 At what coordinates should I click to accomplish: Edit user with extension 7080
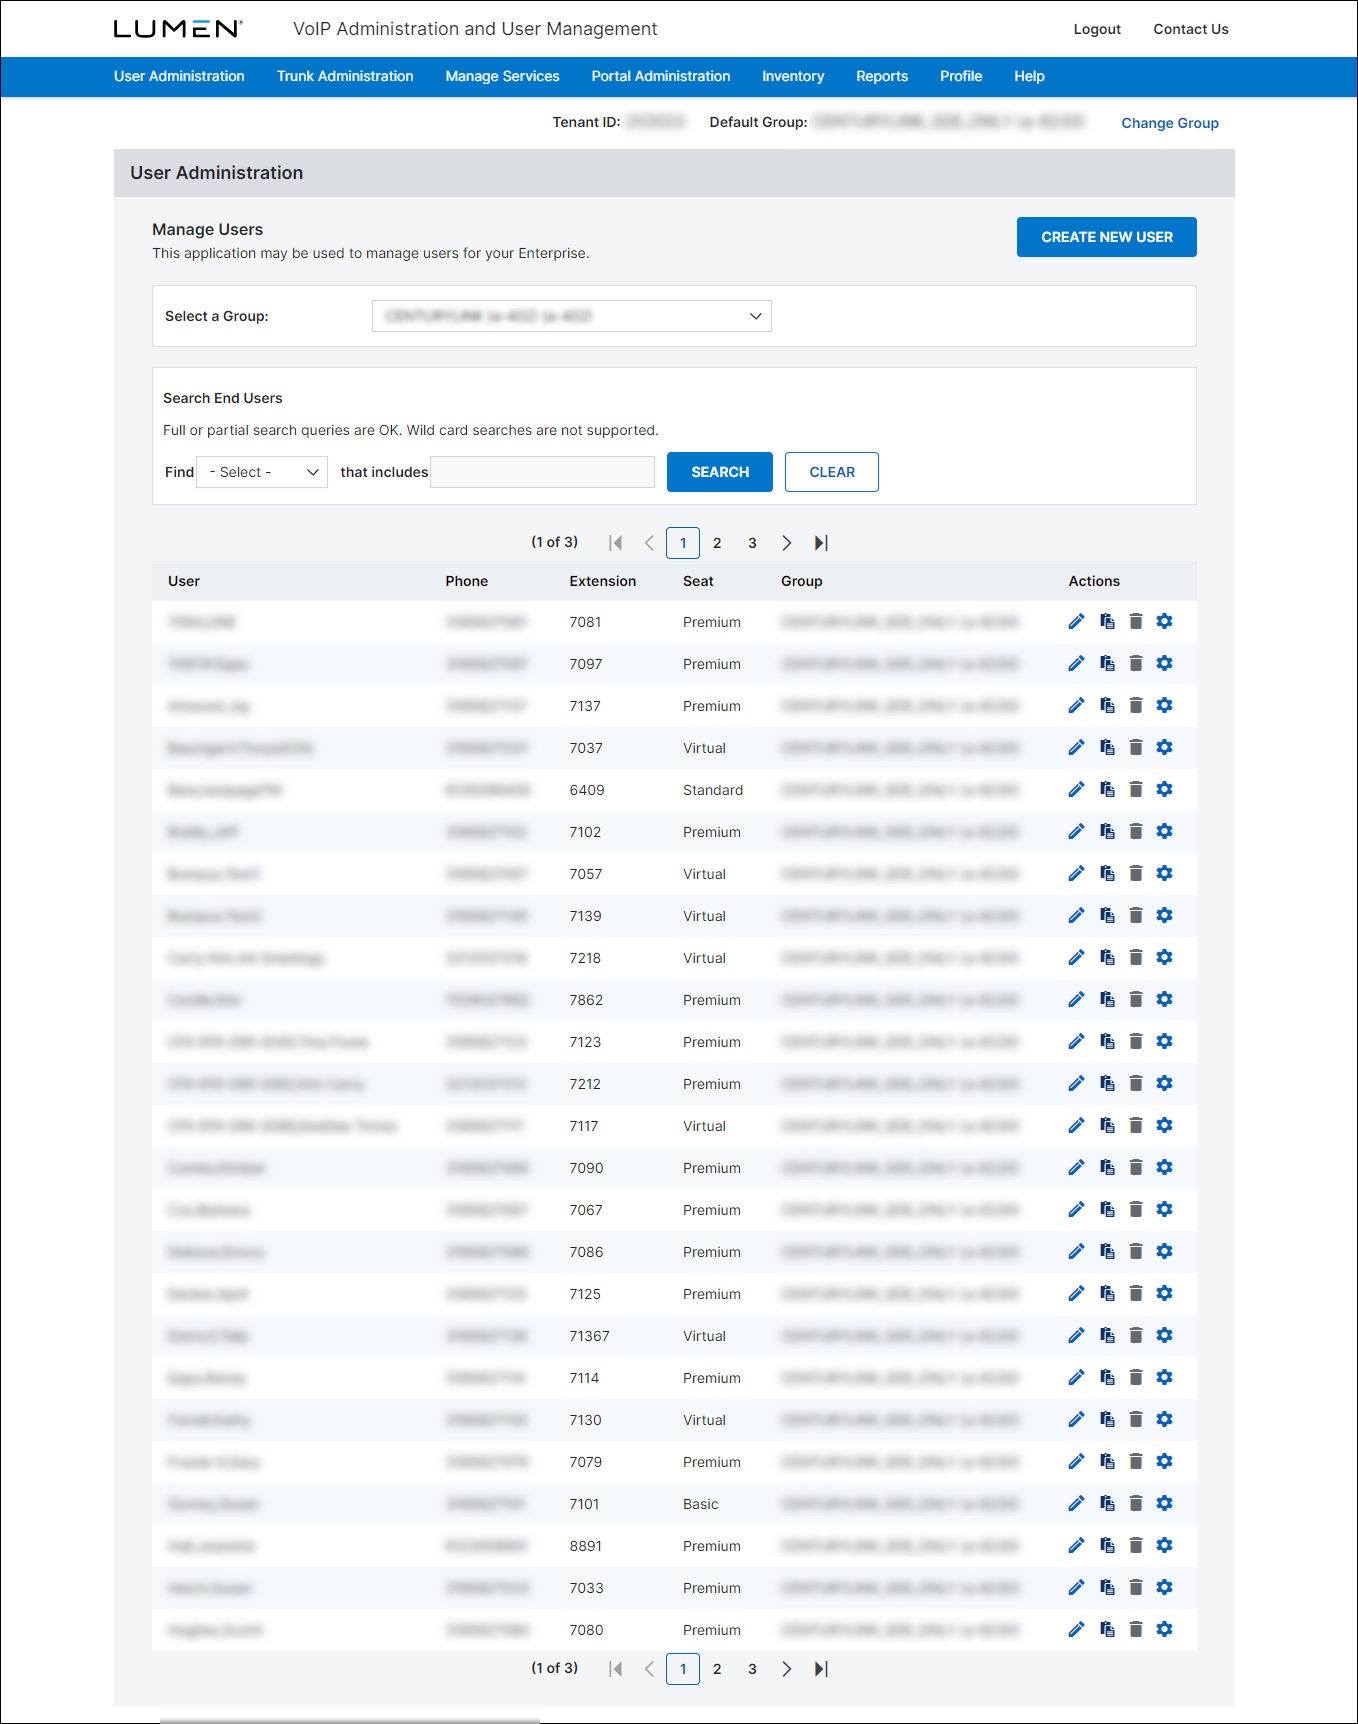point(1076,1630)
